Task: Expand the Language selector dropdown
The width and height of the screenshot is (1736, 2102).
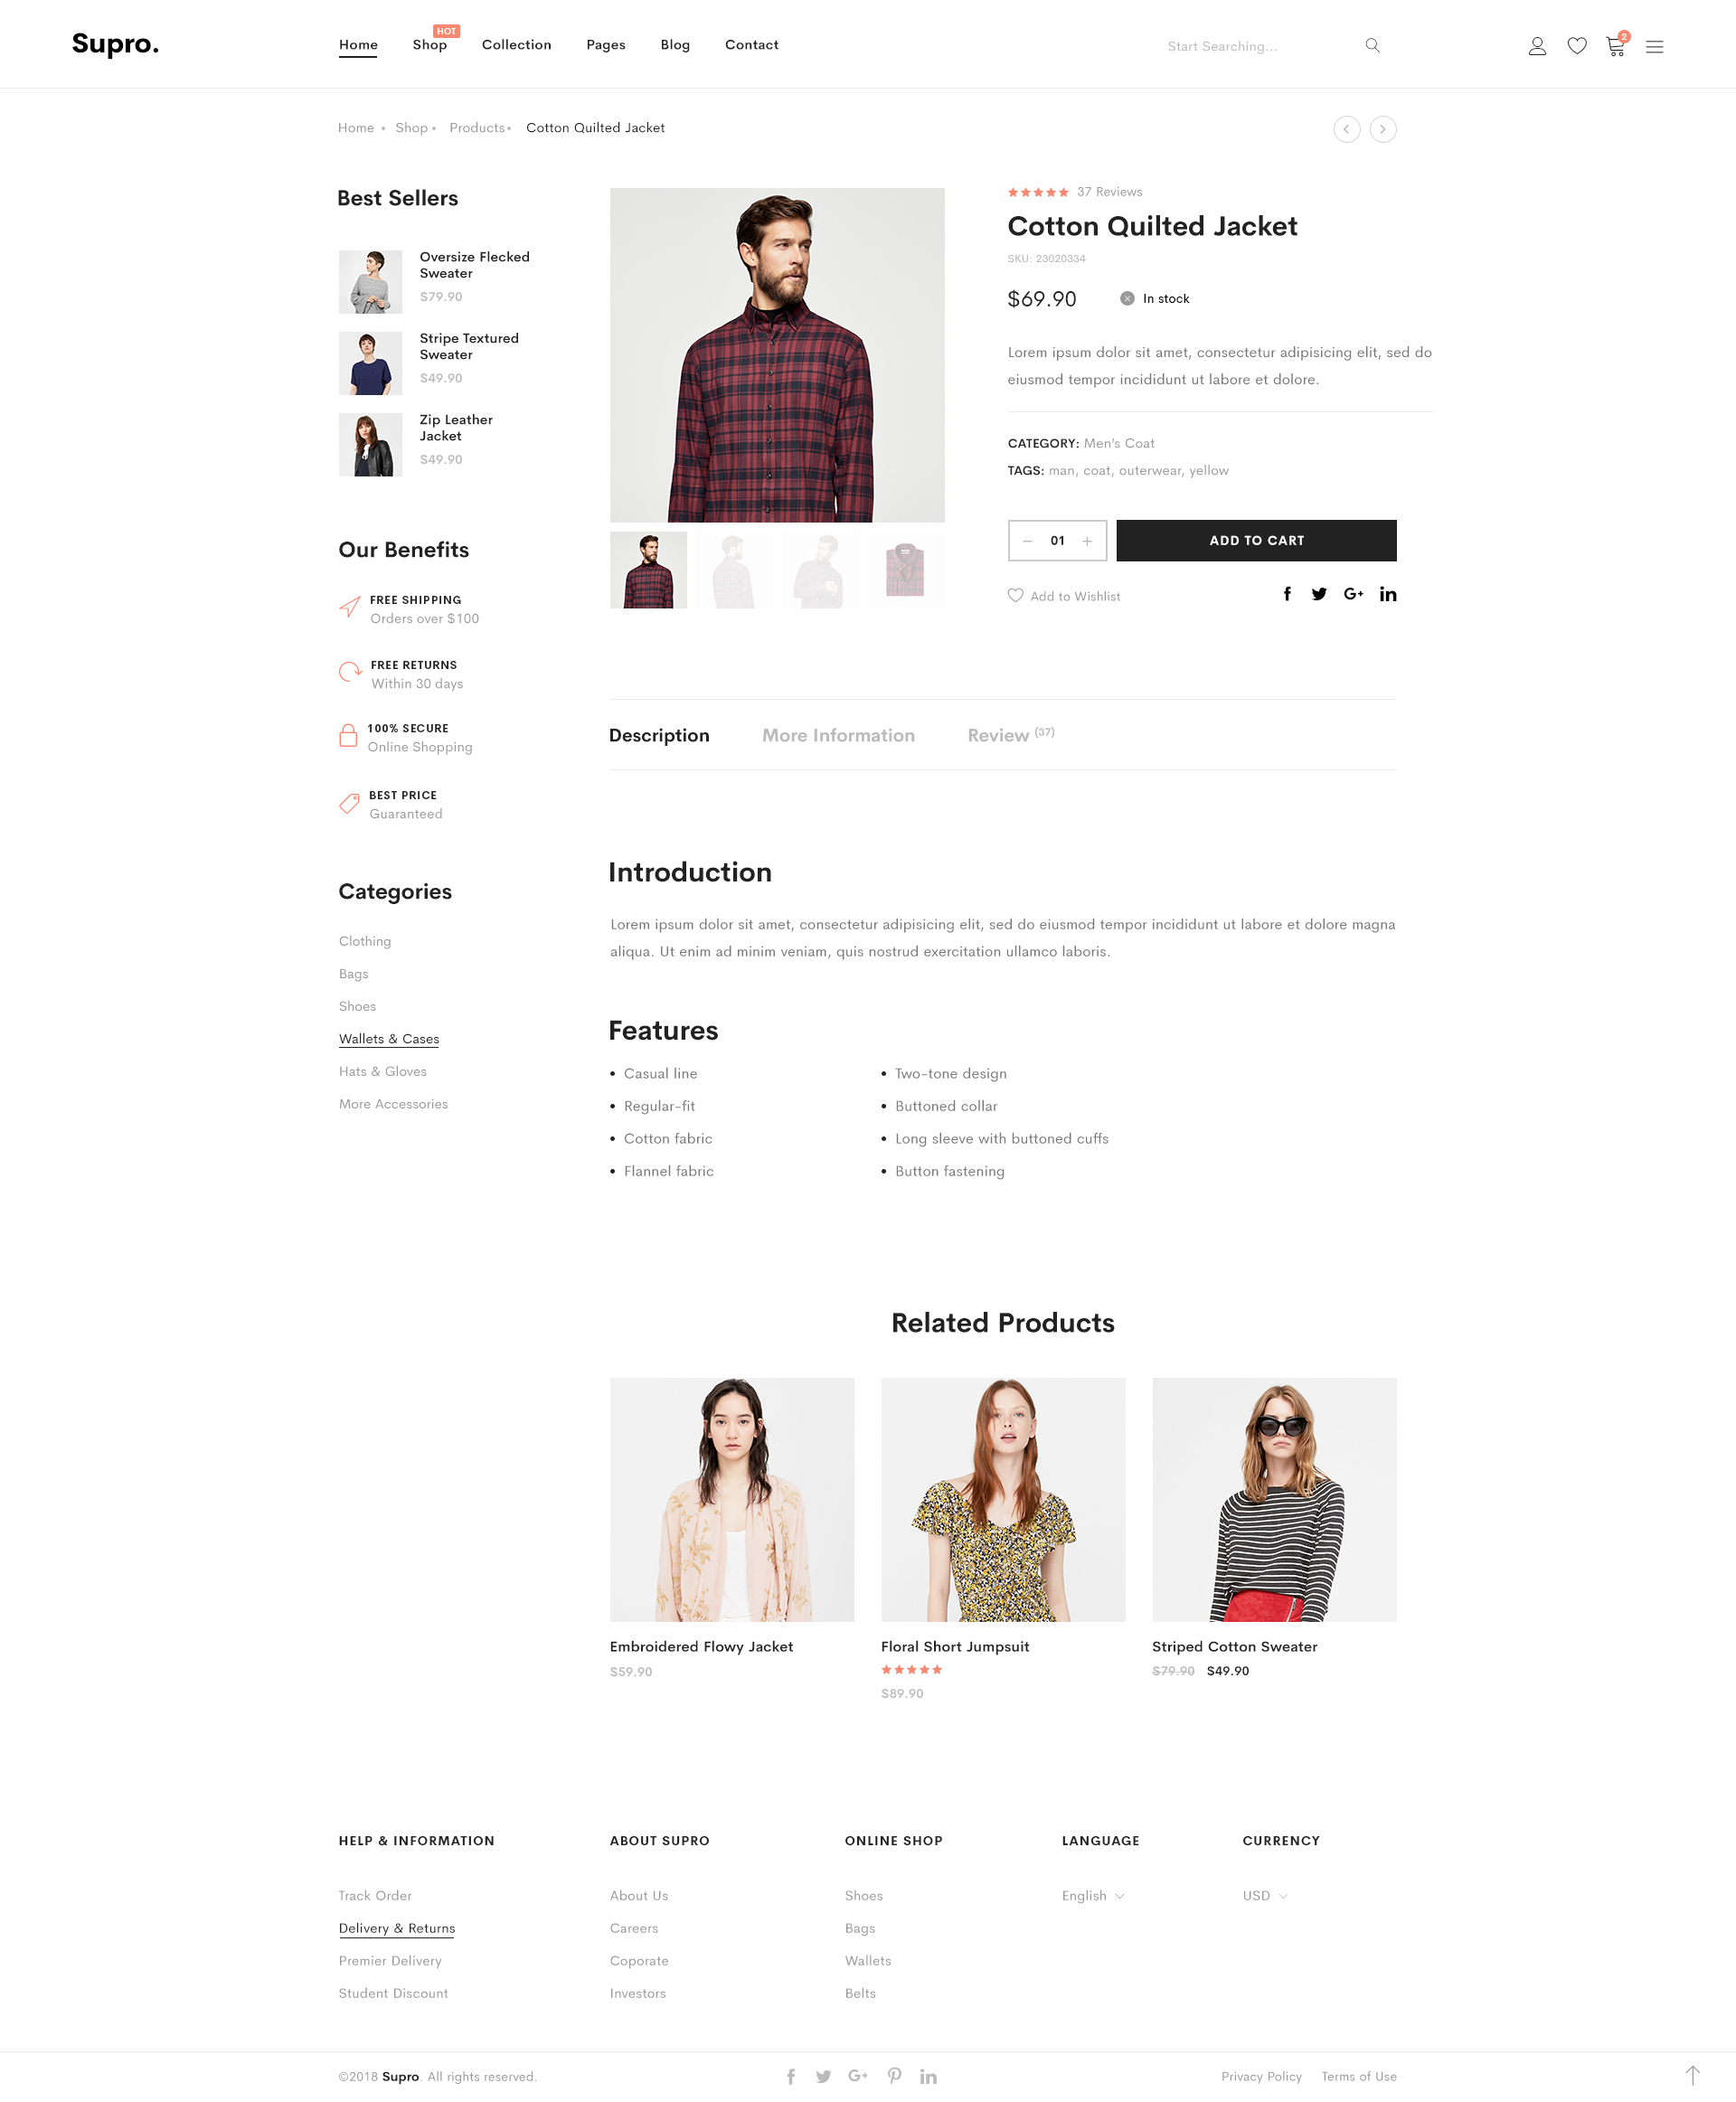Action: [1093, 1894]
